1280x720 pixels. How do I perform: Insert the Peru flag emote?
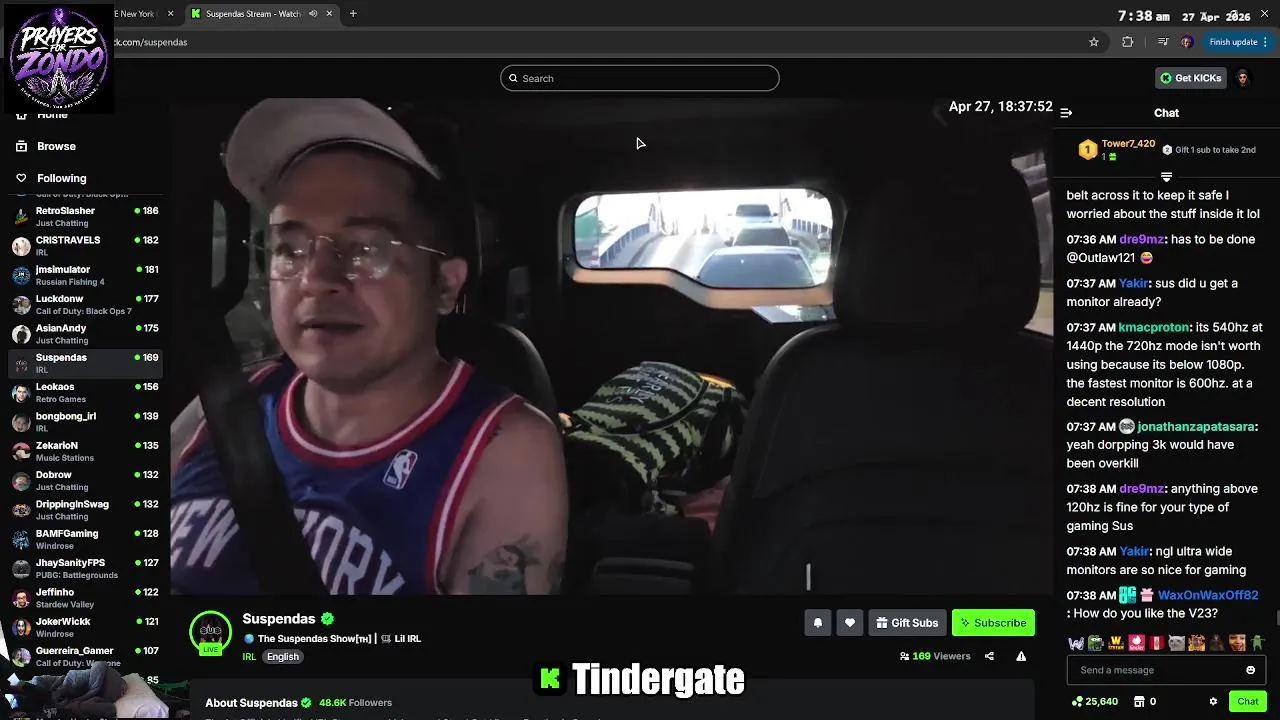point(1156,643)
